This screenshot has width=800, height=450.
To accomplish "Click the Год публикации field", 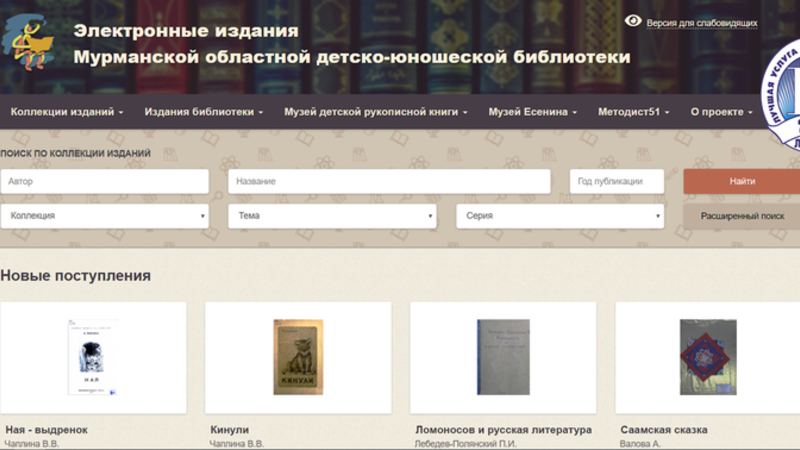I will point(618,182).
